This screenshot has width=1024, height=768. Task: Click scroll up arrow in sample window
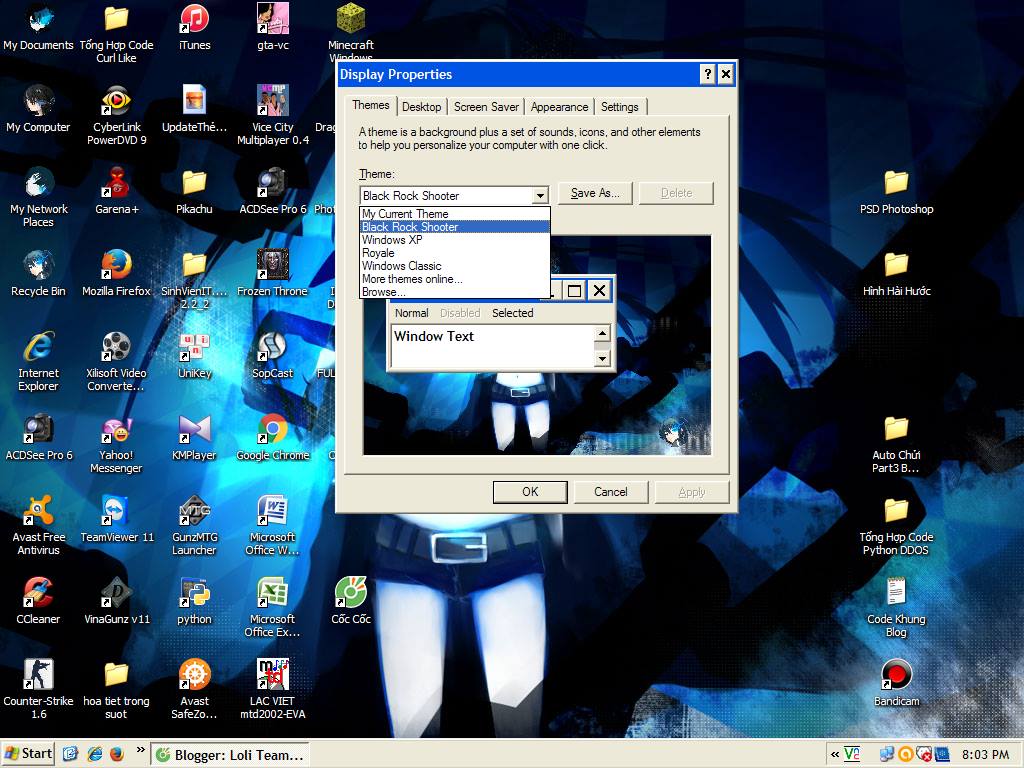[601, 334]
